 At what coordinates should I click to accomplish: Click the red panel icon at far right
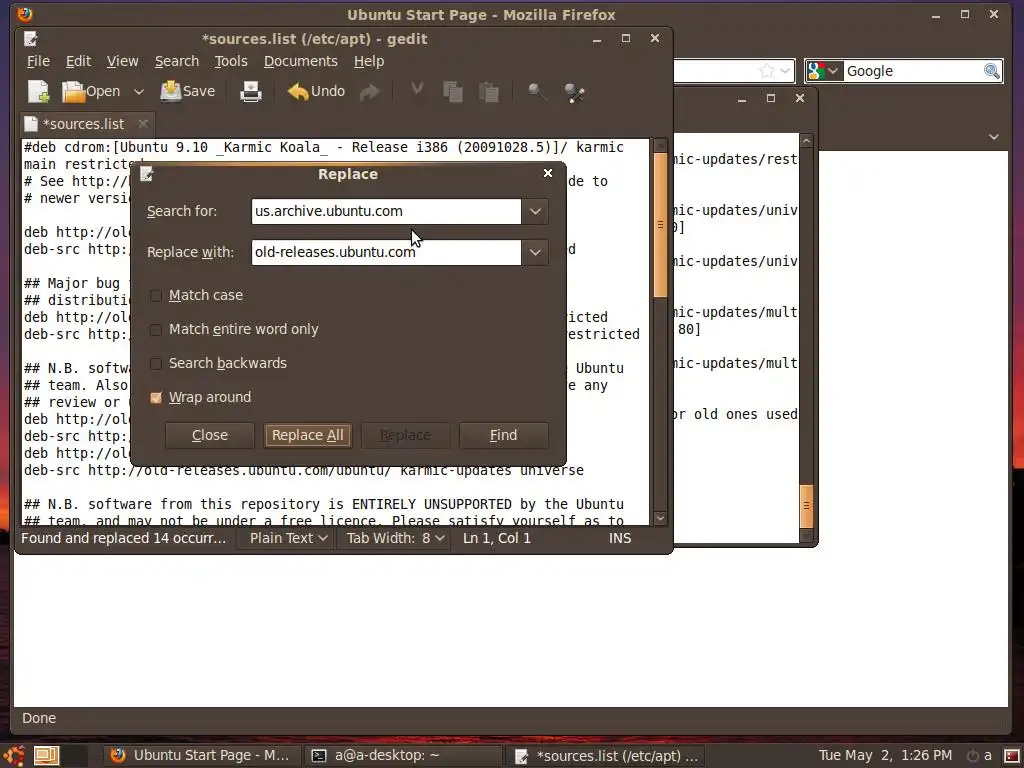1012,756
